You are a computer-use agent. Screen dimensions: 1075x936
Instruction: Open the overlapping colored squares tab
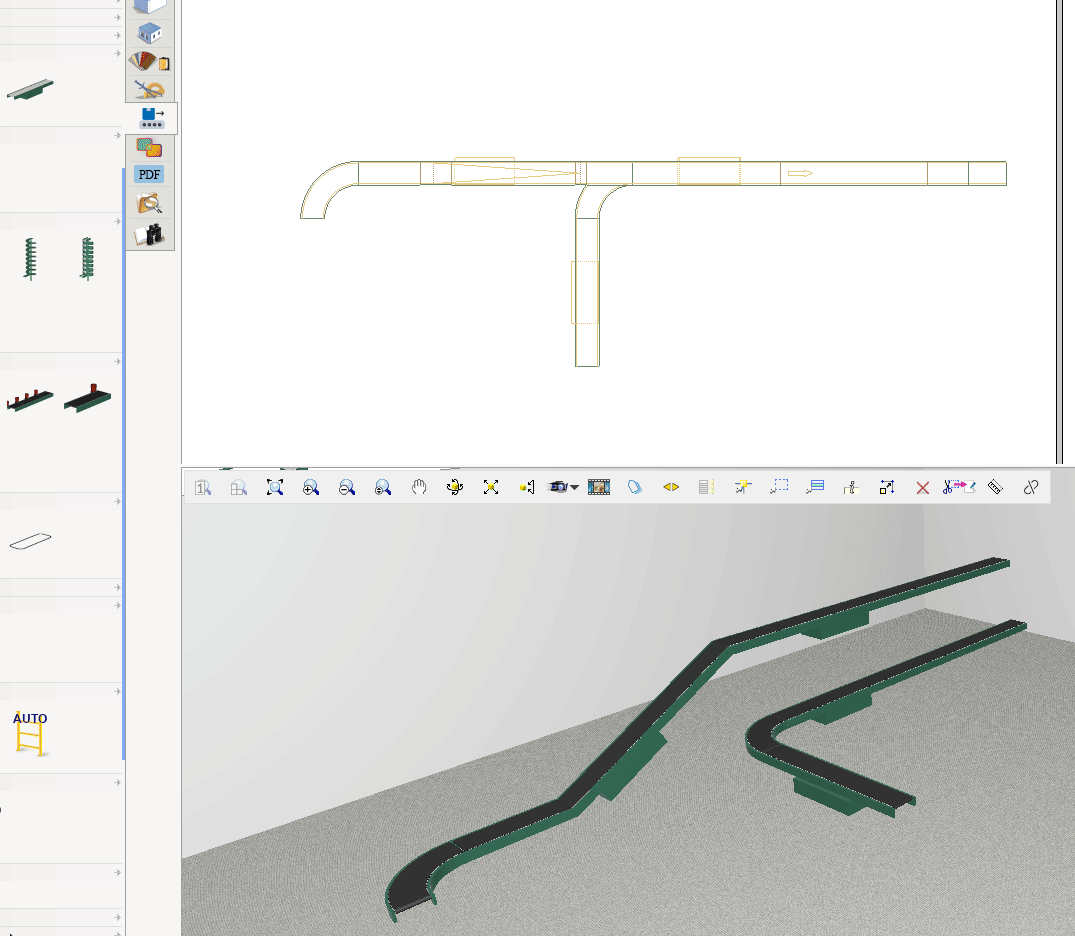point(149,147)
